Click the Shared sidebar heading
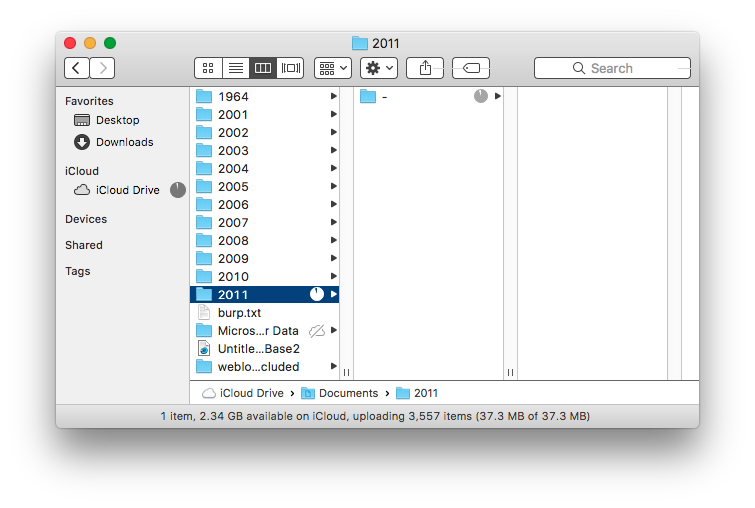 tap(84, 245)
